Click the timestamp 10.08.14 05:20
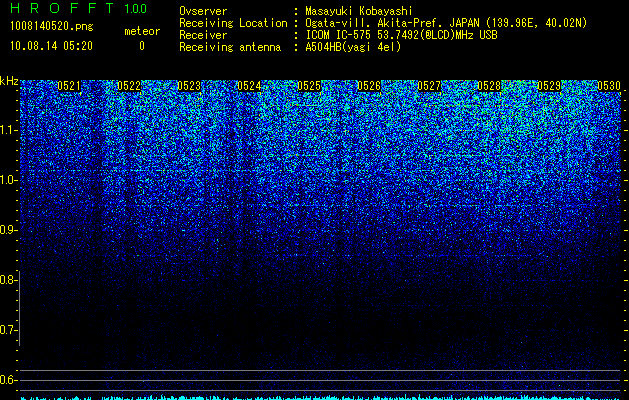 [51, 46]
